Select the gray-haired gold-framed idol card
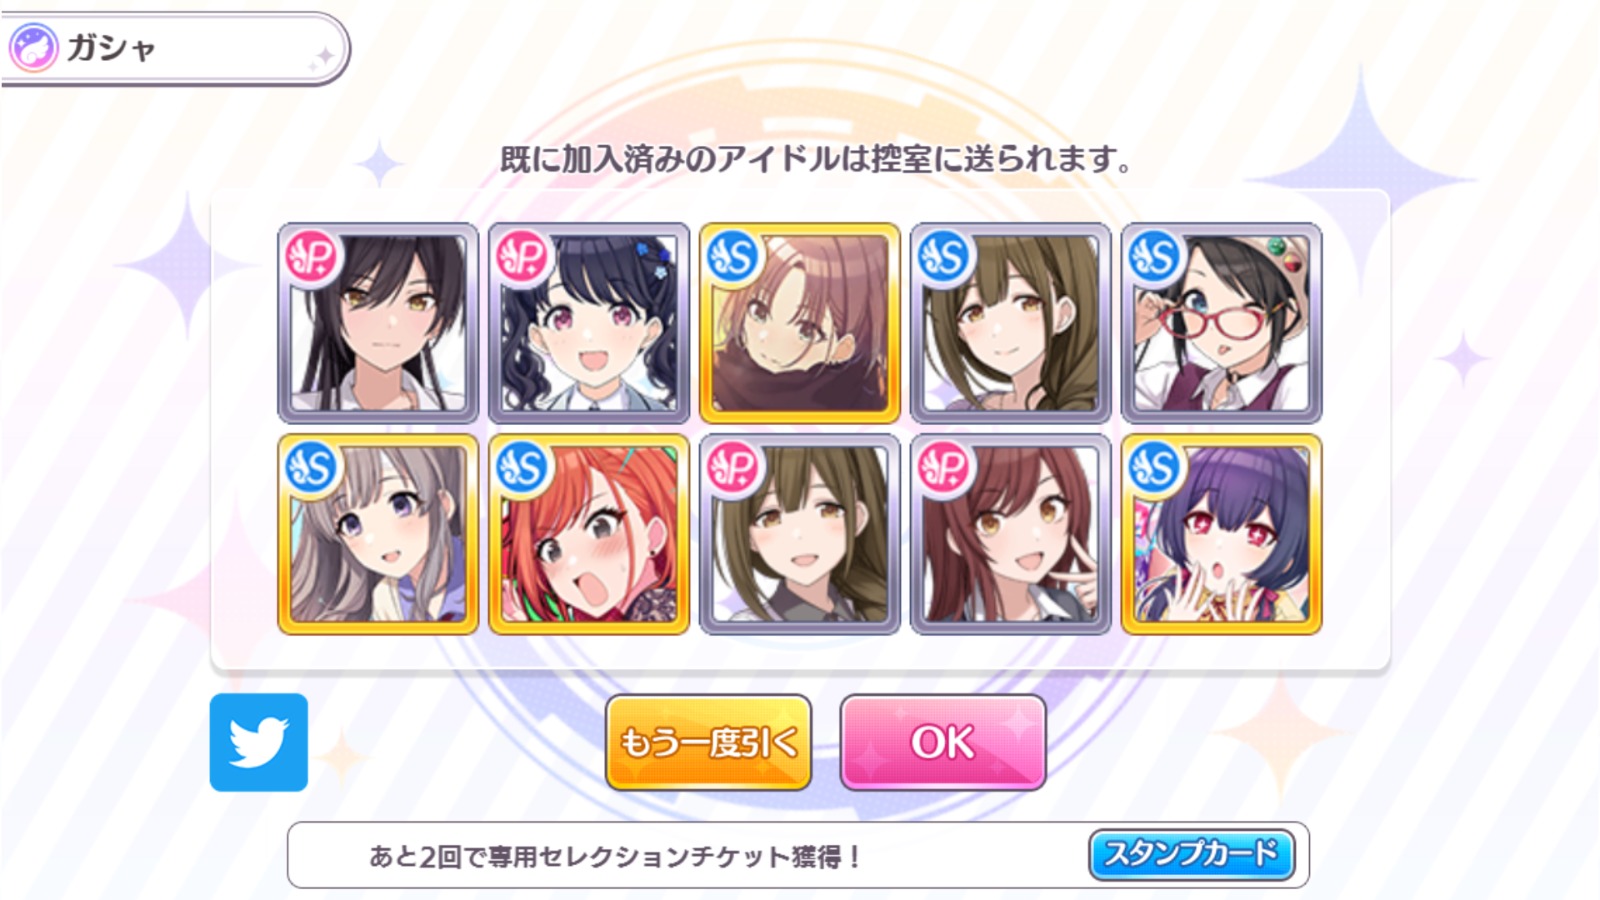This screenshot has height=900, width=1600. 378,534
